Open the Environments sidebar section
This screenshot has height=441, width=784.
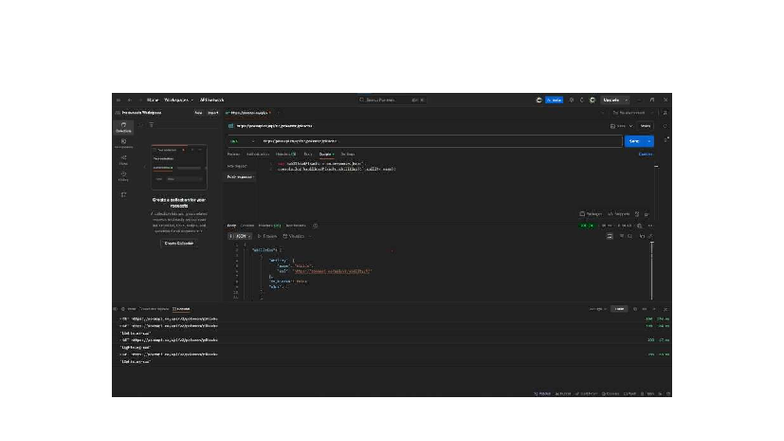point(124,144)
